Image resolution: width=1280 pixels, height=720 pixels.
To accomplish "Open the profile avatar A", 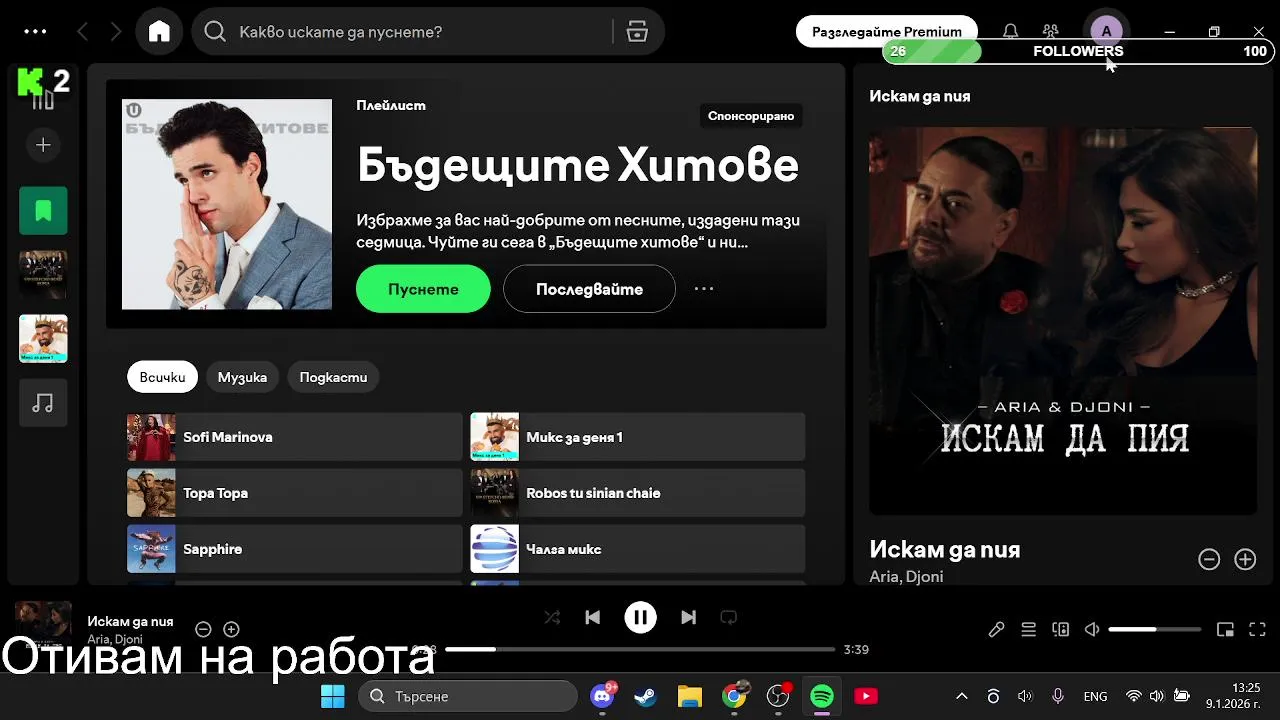I will 1106,31.
